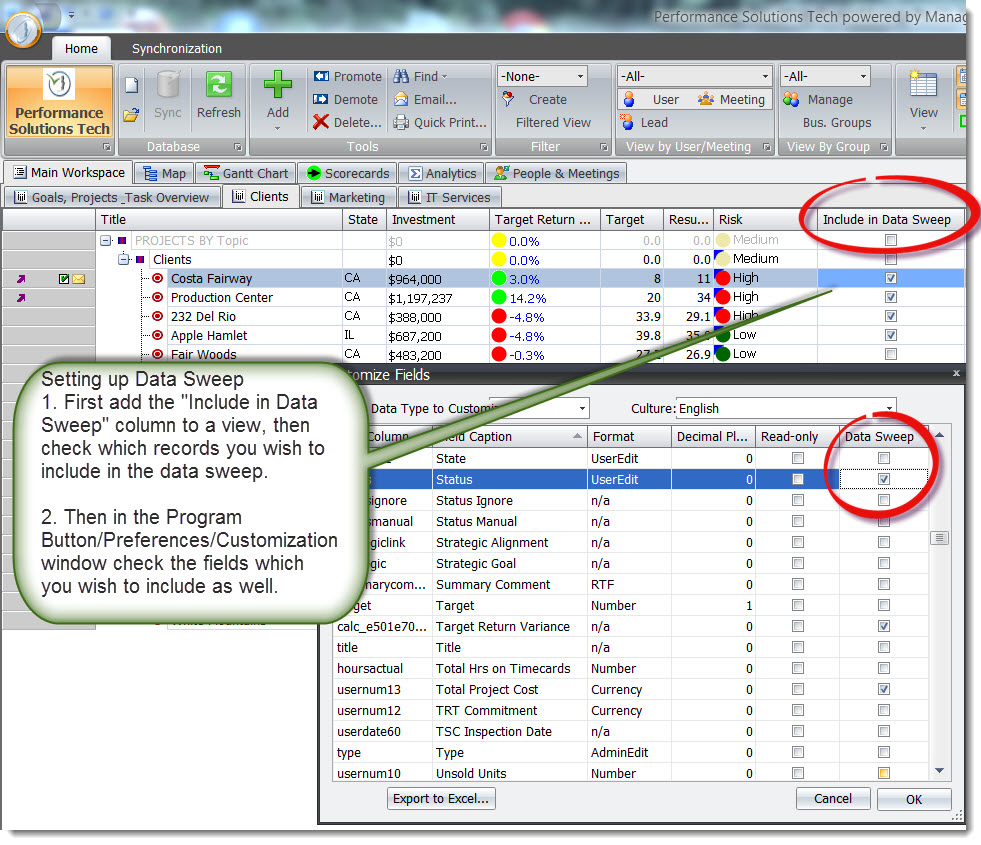Close the Customize Fields dialog
Screen dimensions: 981x845
(x=956, y=373)
